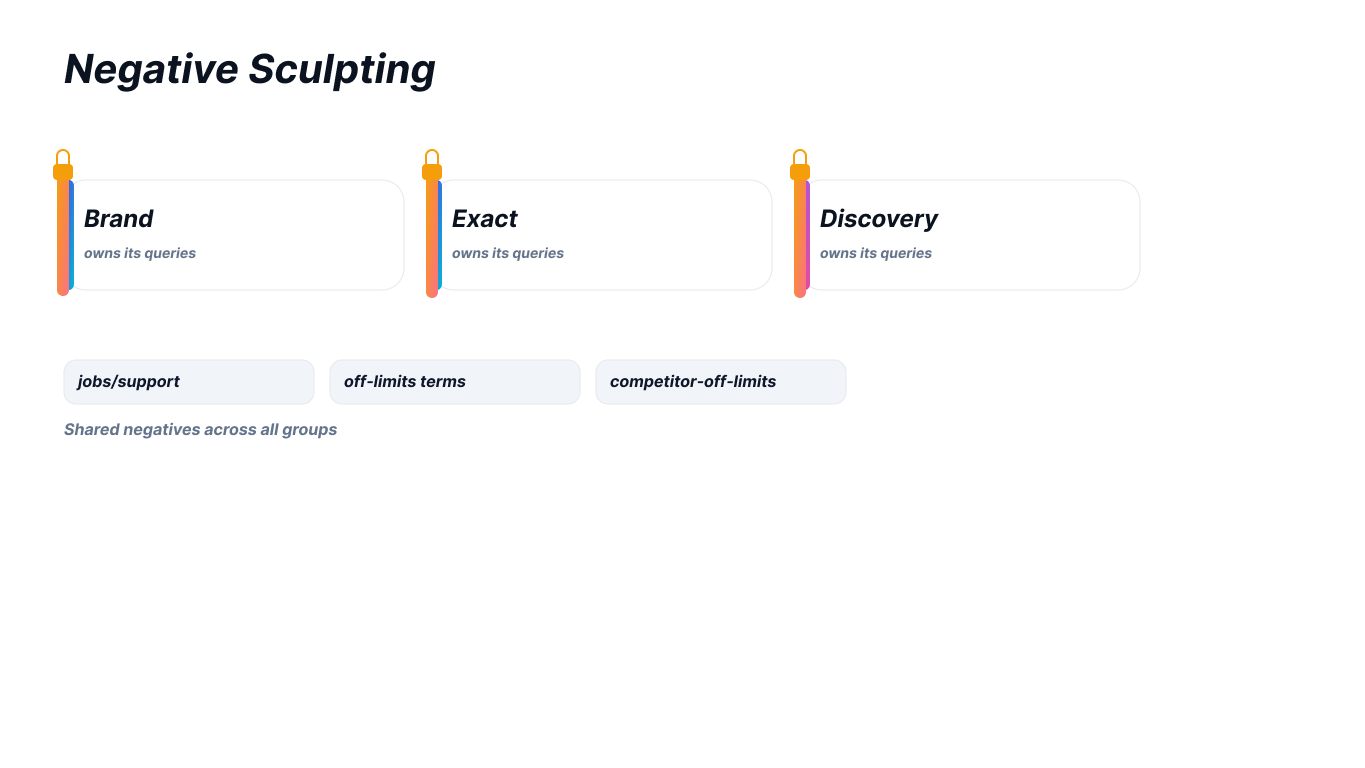Image resolution: width=1365 pixels, height=768 pixels.
Task: Click the blue accent strip on Exact card
Action: (440, 235)
